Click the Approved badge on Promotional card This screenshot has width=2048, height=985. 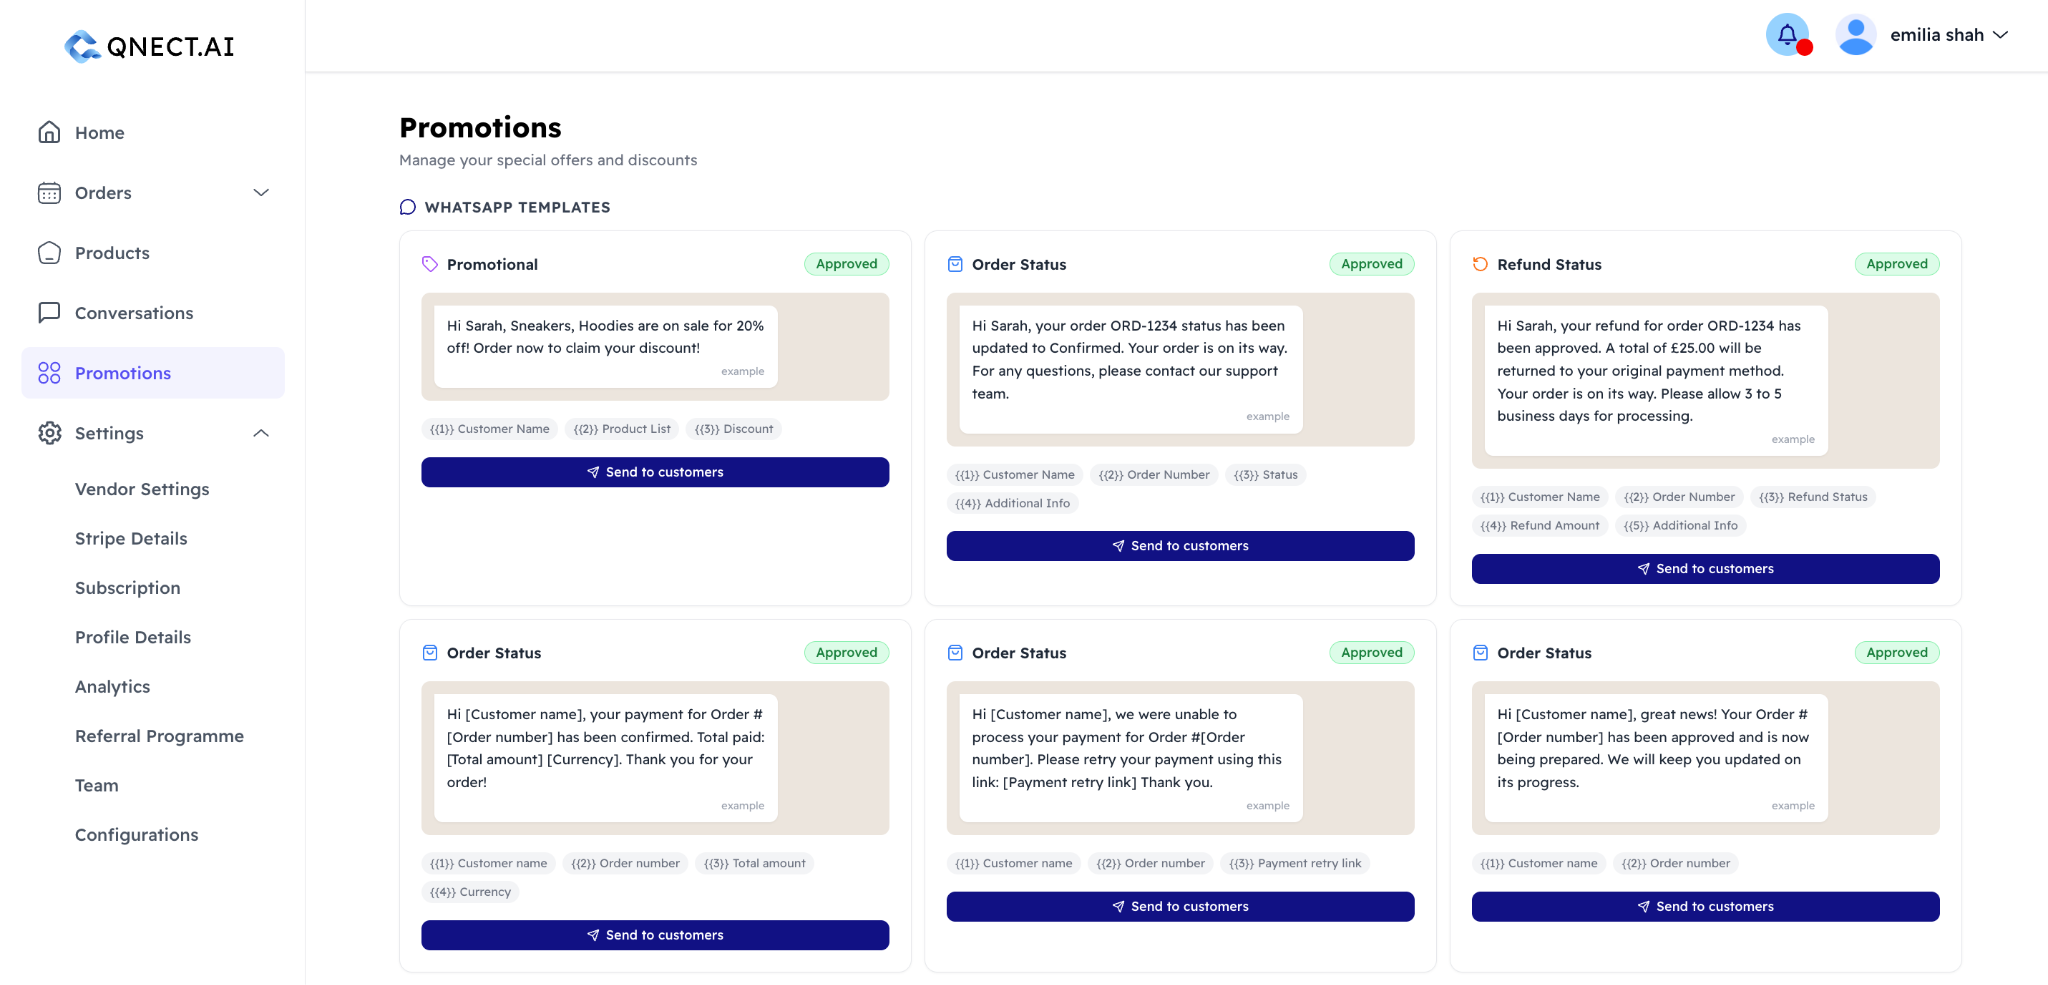pos(846,264)
